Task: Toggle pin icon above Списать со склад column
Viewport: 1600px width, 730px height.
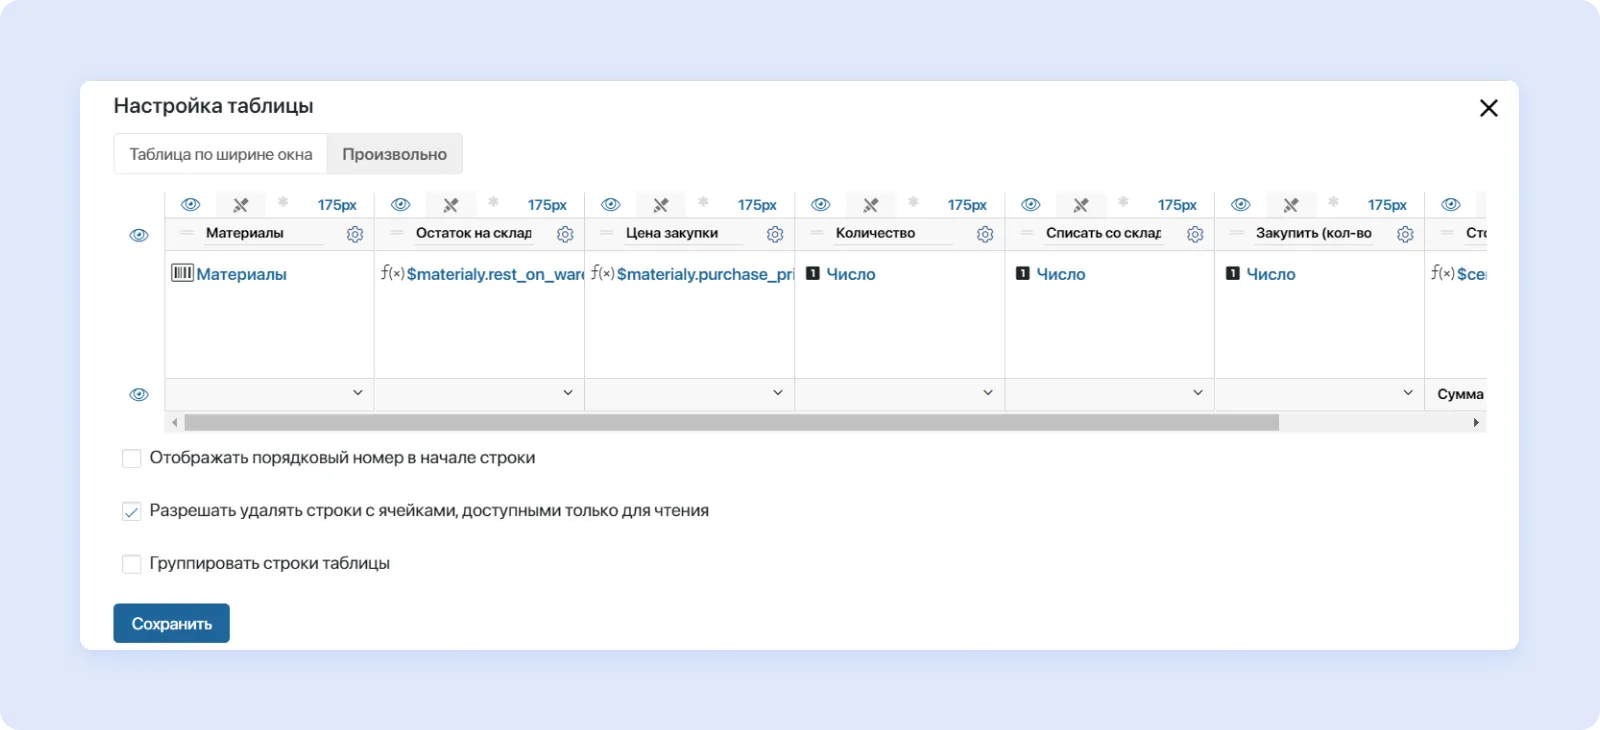Action: point(1081,205)
